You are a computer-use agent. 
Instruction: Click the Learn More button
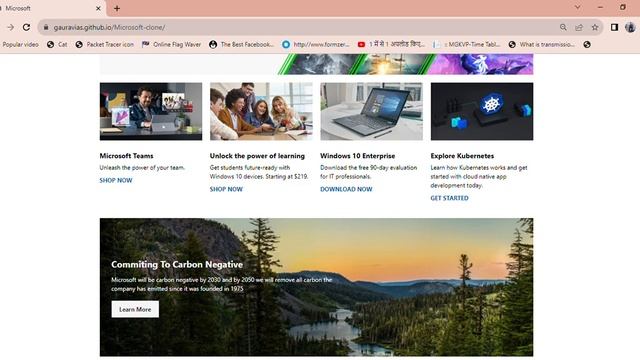[135, 309]
